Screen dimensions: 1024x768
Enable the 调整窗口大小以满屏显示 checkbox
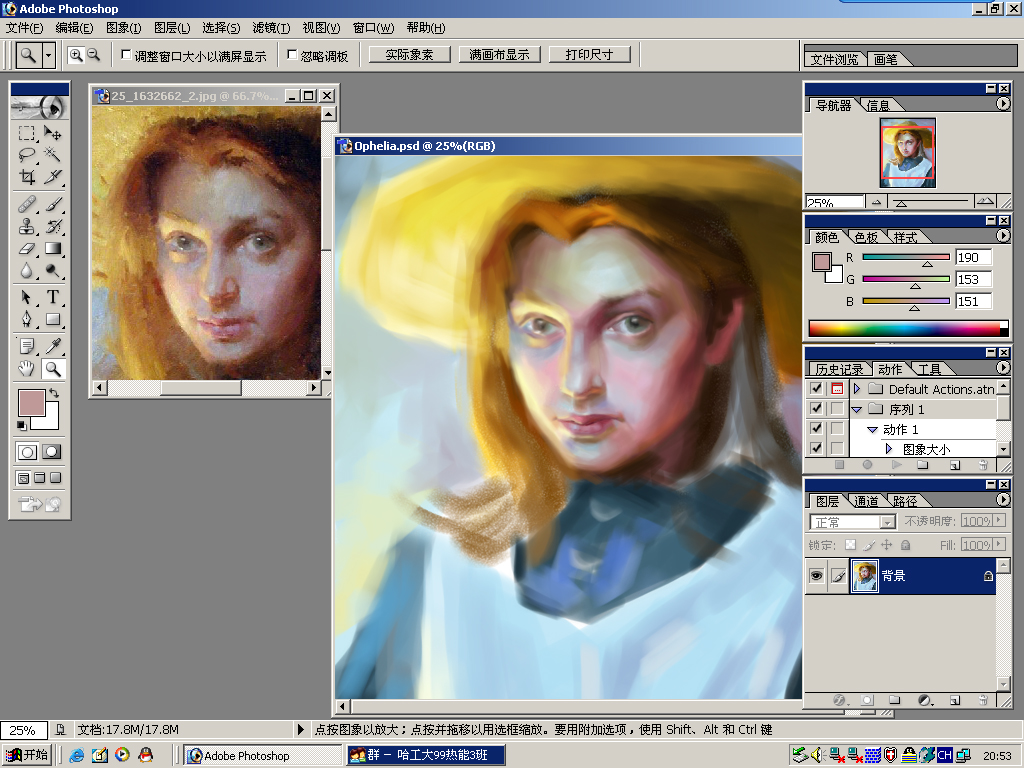pos(126,55)
